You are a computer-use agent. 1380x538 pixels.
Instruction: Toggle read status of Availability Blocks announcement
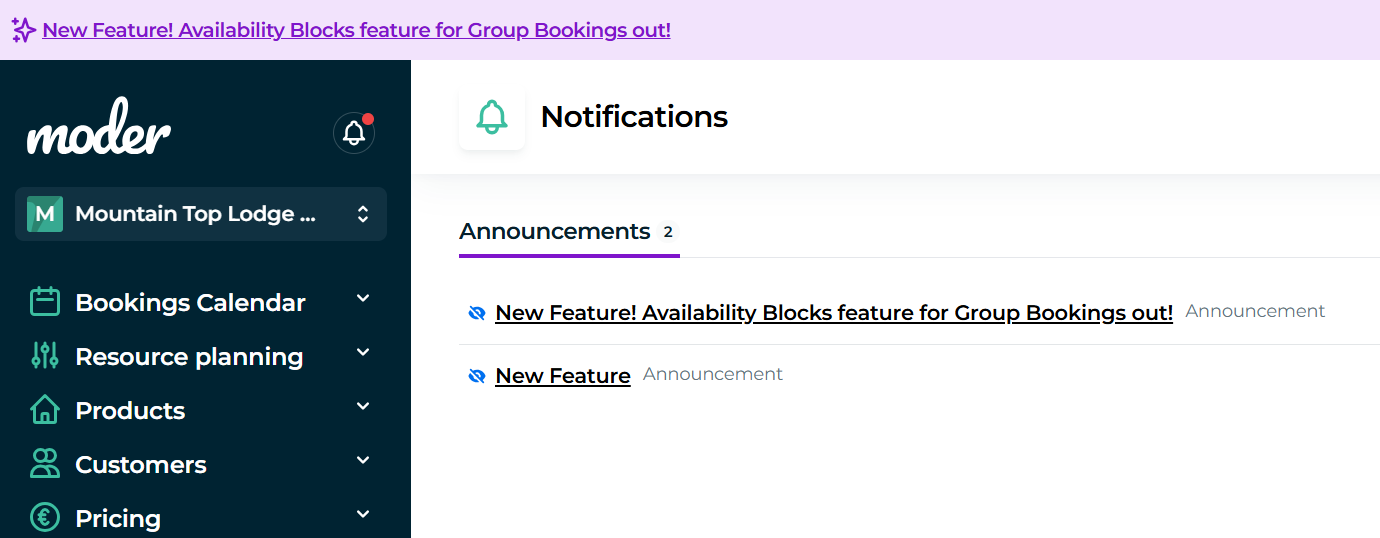tap(477, 313)
